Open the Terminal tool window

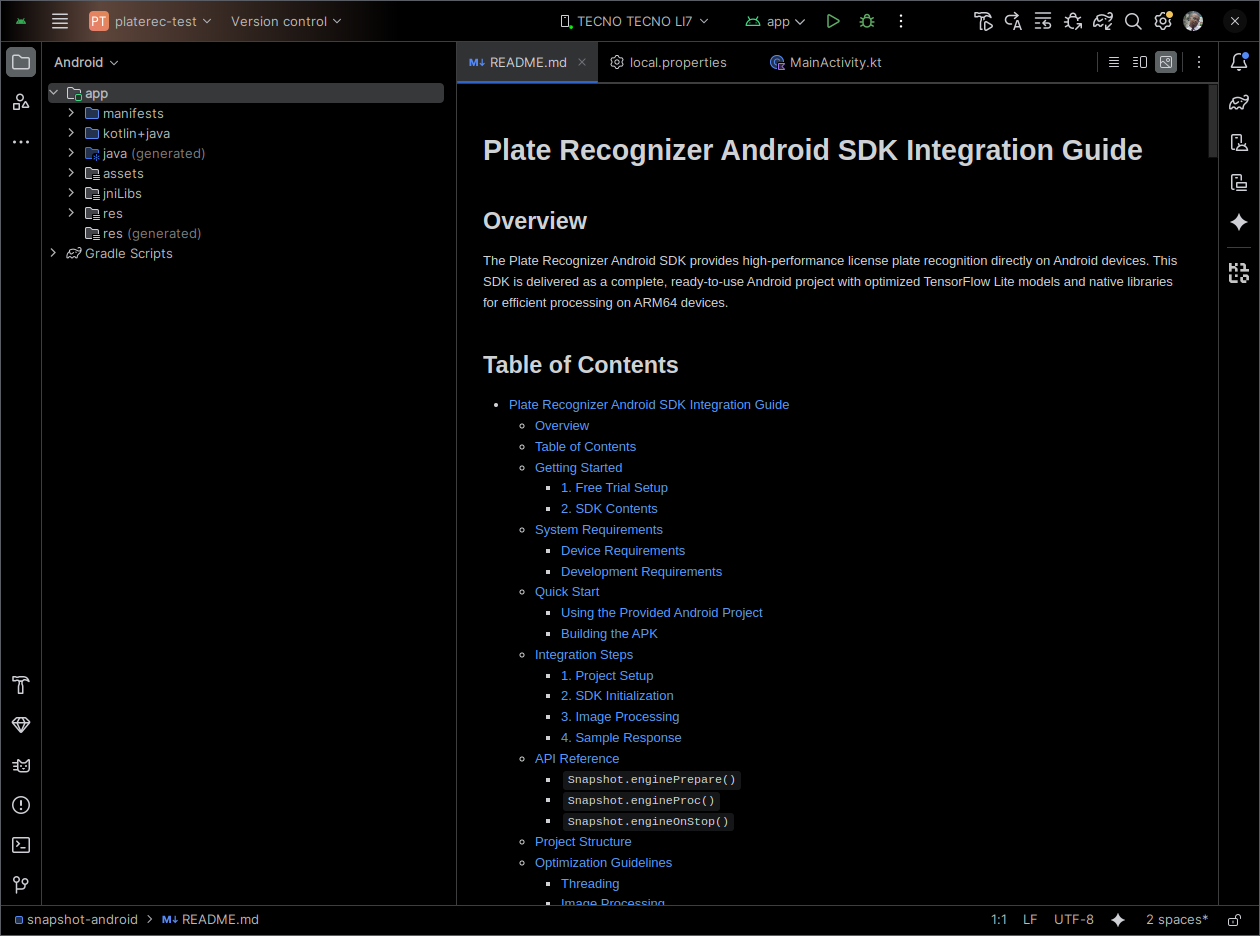(20, 845)
